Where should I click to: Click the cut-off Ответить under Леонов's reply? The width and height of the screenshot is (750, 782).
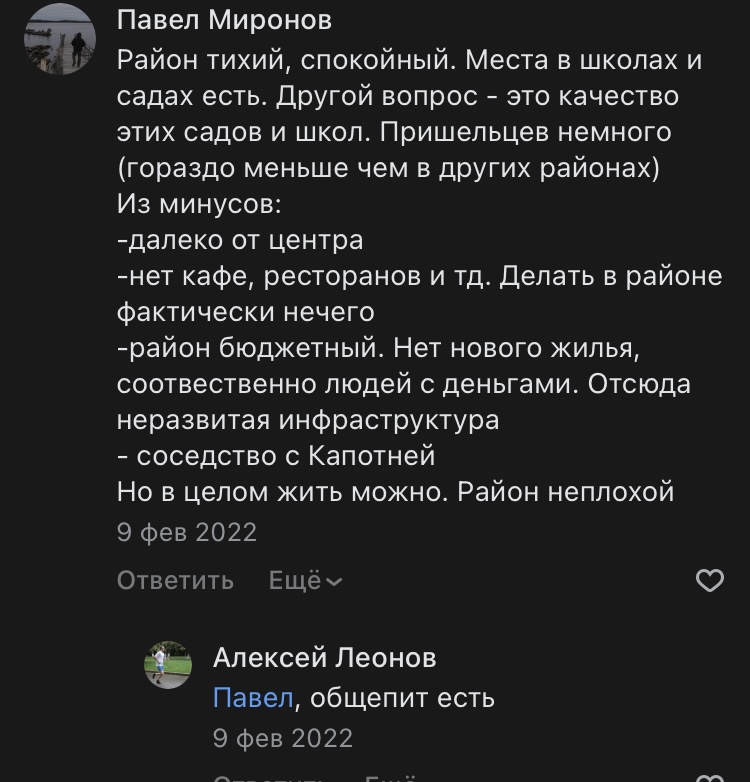coord(270,778)
